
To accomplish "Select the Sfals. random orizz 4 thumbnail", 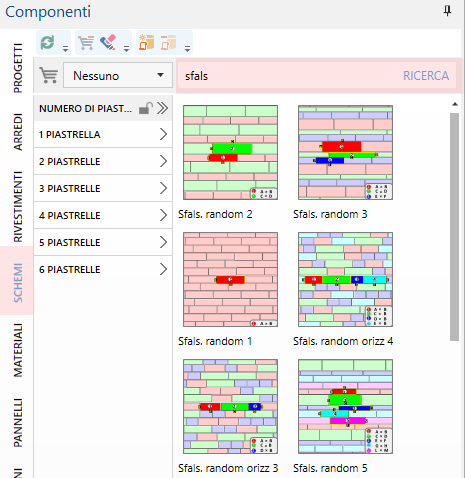I will pyautogui.click(x=345, y=279).
